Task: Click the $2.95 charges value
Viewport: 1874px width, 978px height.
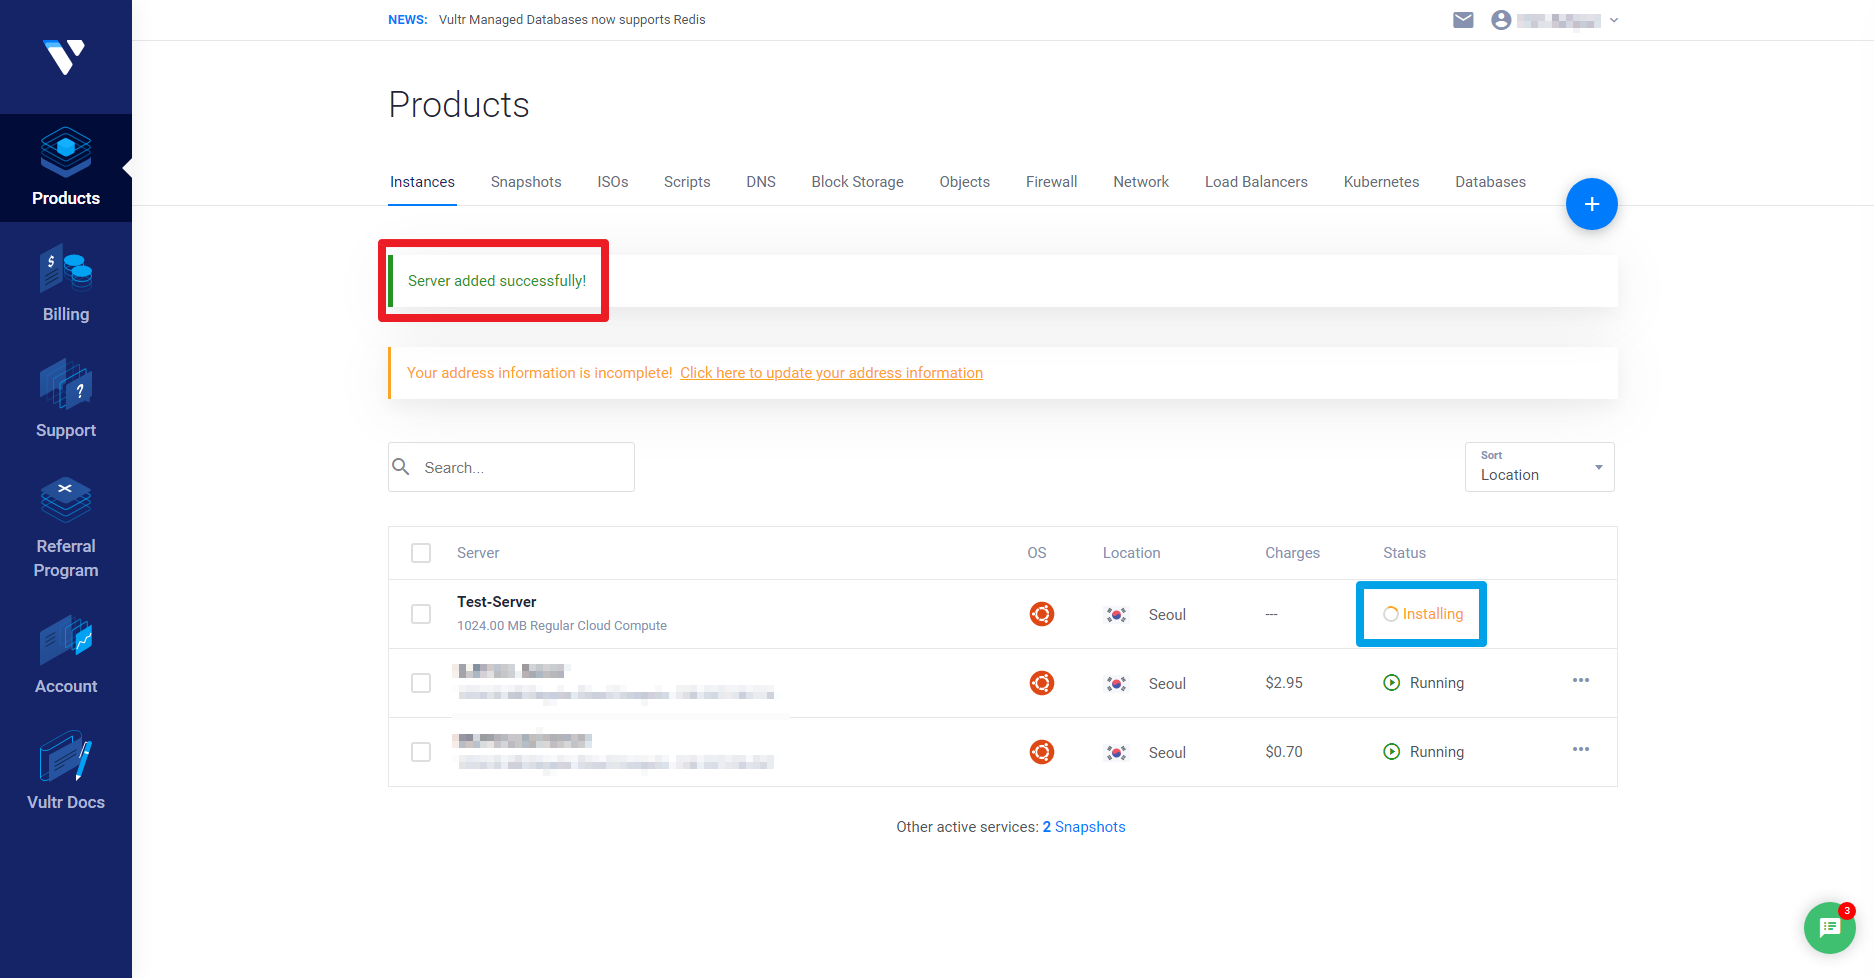Action: pyautogui.click(x=1284, y=683)
